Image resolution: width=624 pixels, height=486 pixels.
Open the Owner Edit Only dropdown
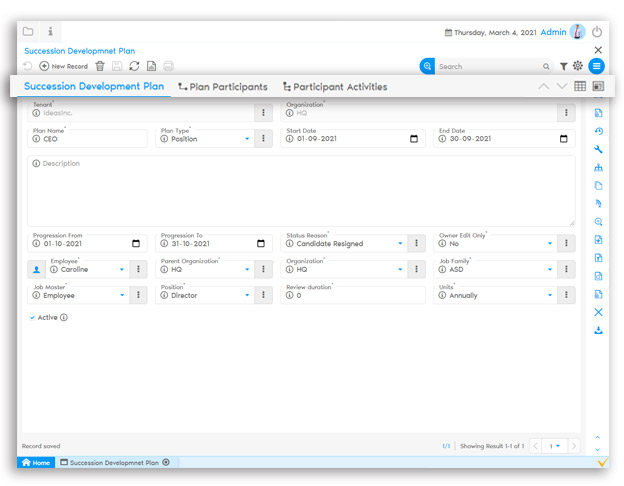pos(551,243)
